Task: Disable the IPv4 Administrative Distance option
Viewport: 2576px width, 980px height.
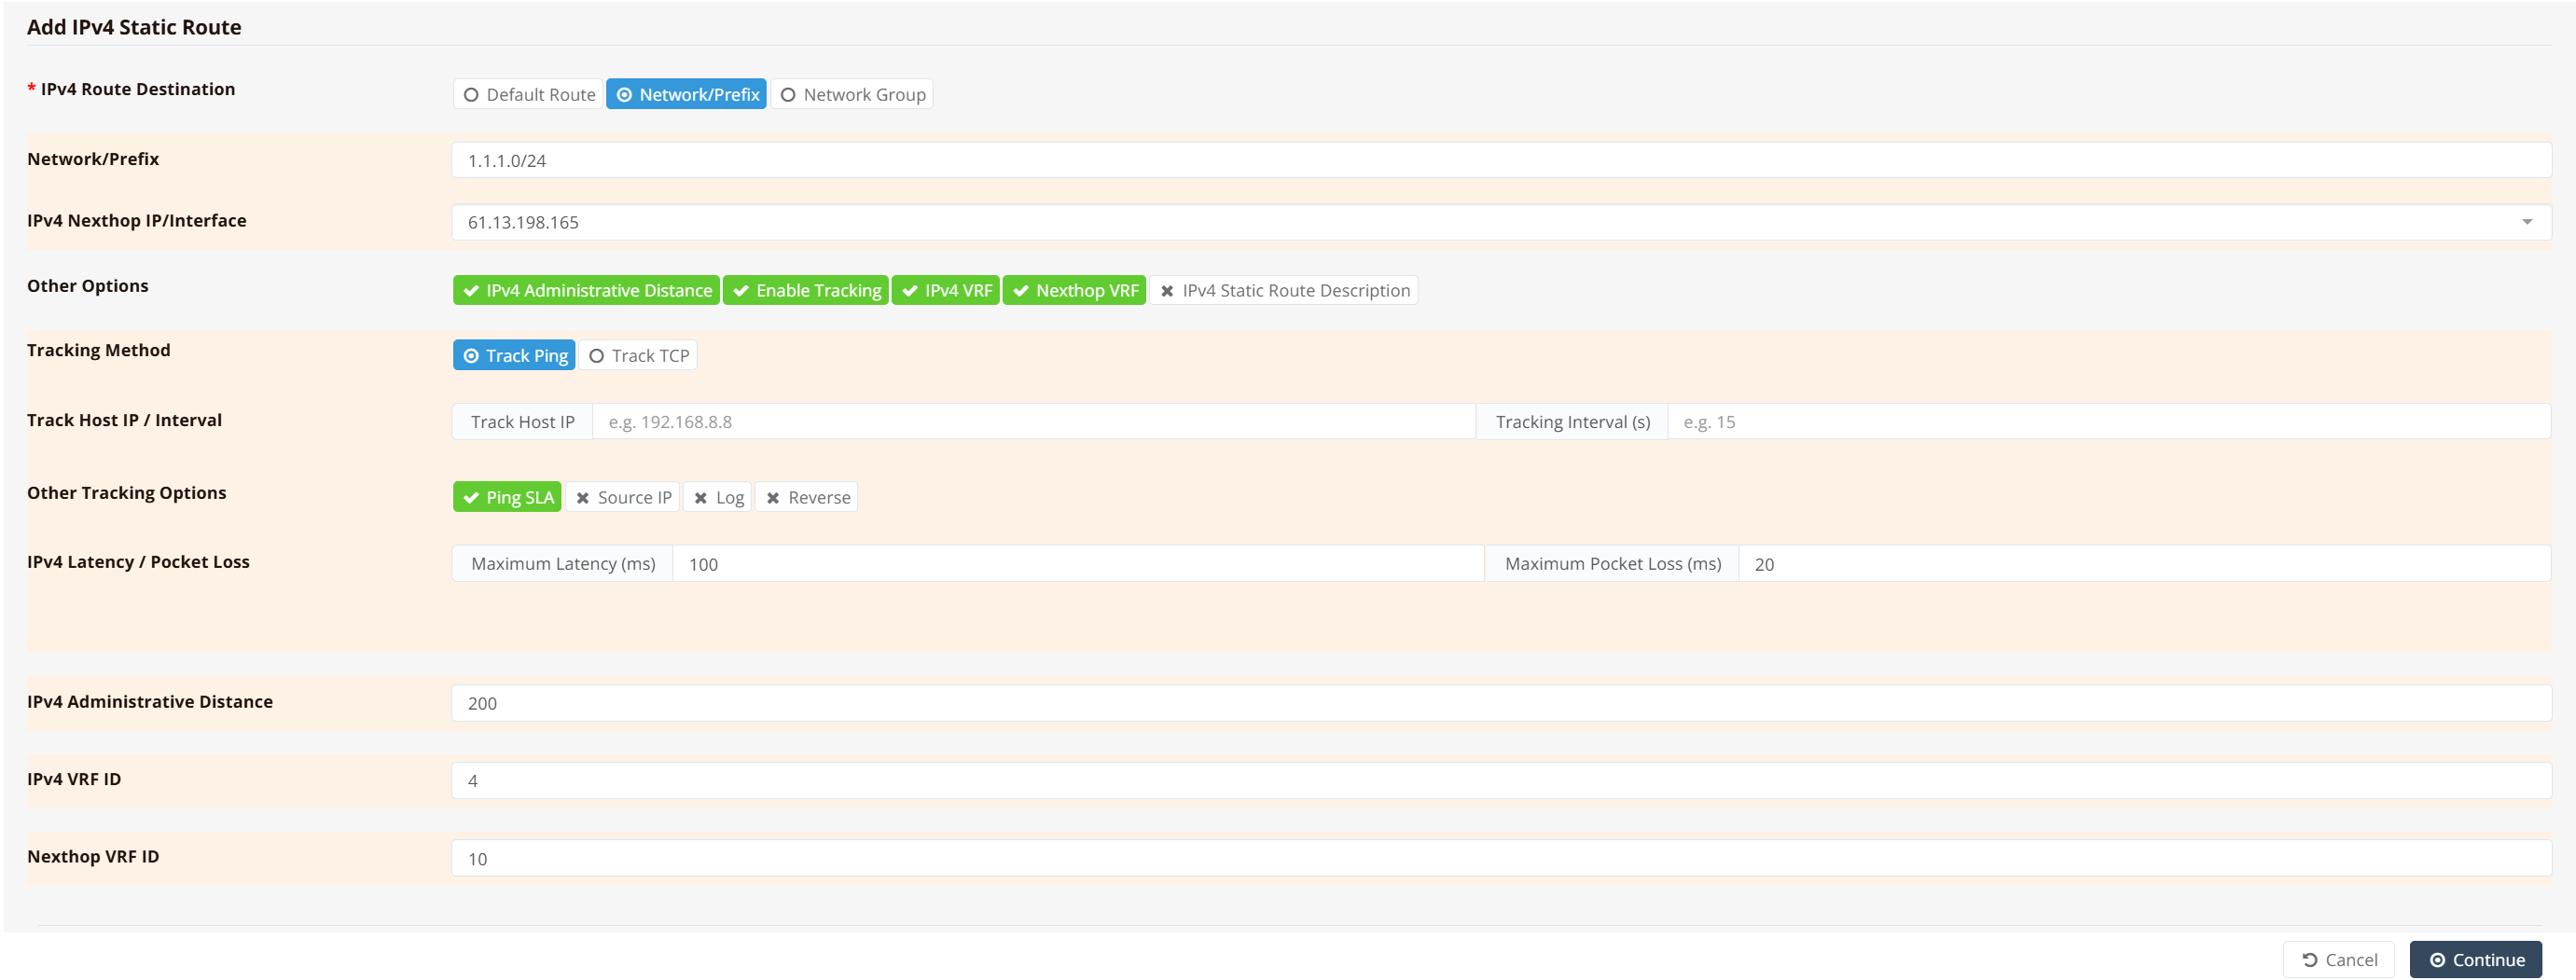Action: 586,290
